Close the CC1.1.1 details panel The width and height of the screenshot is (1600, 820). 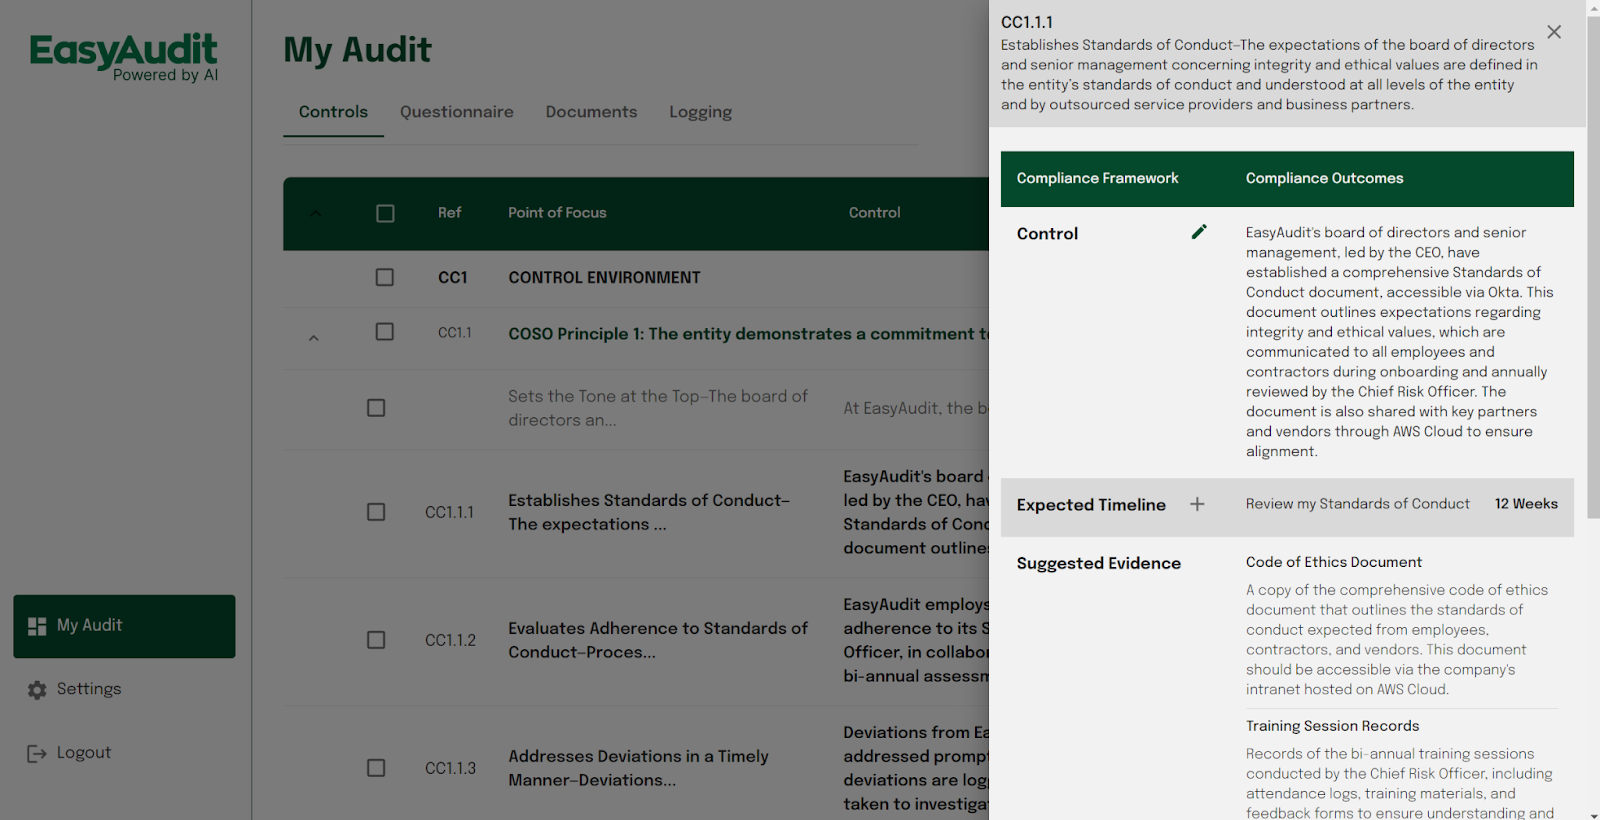click(1554, 32)
